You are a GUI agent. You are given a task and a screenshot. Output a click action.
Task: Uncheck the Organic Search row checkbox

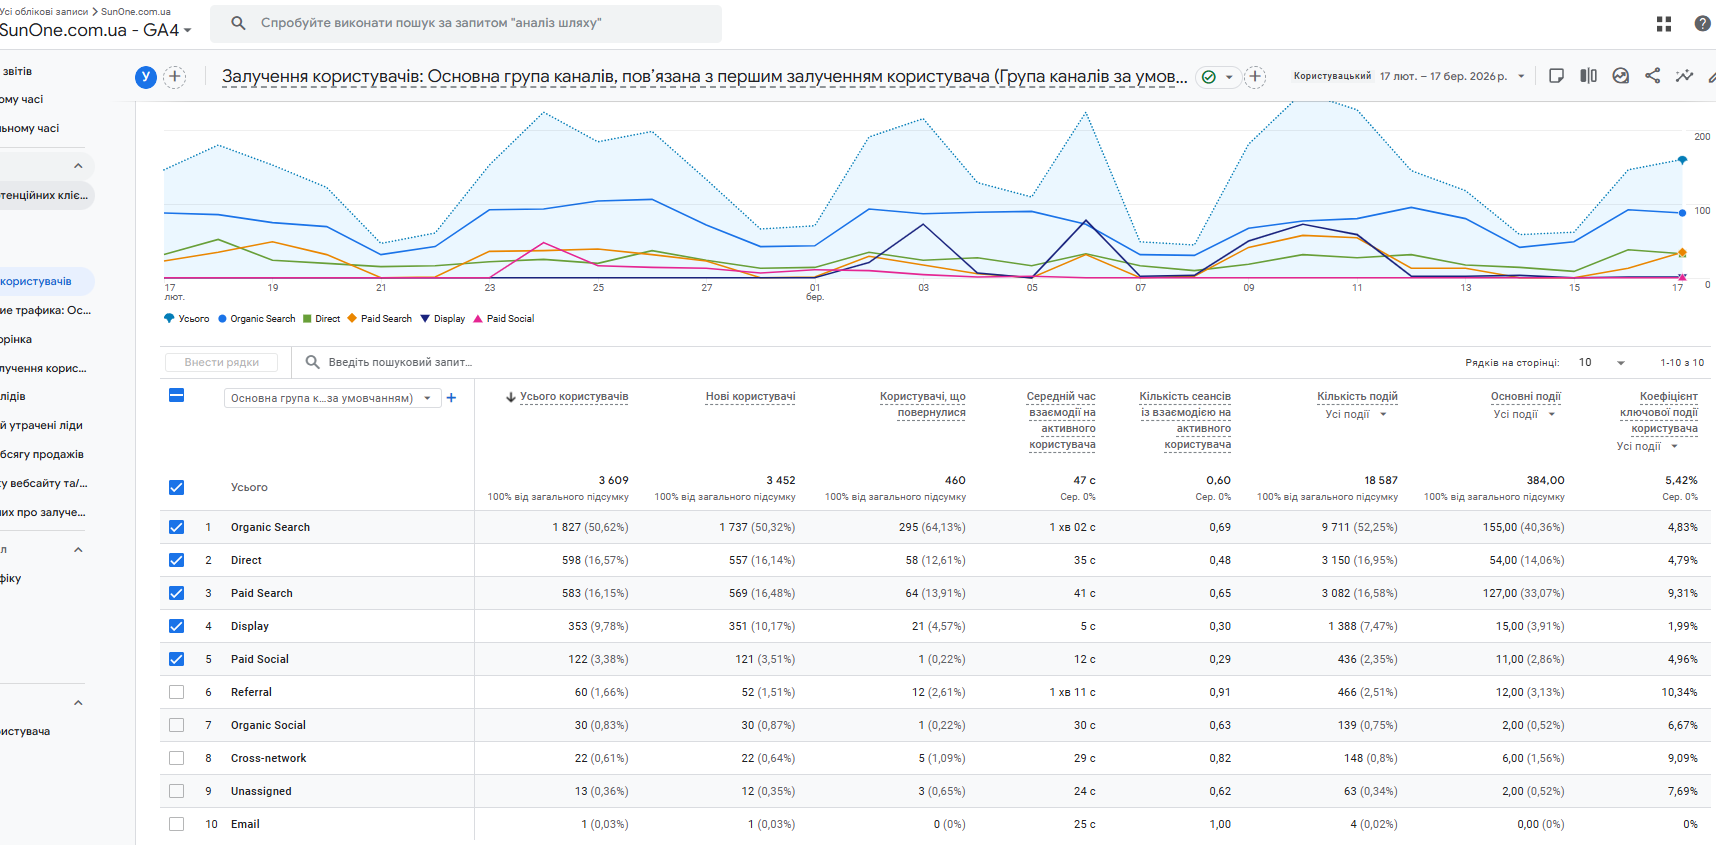click(x=177, y=527)
